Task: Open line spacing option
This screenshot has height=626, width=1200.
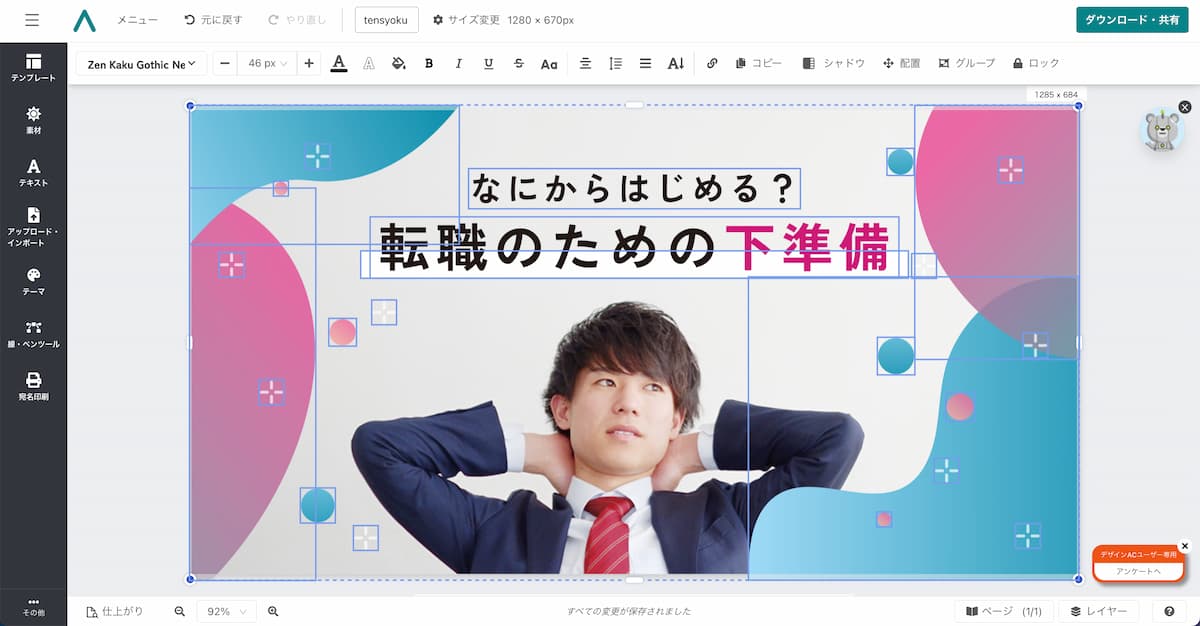Action: tap(616, 63)
